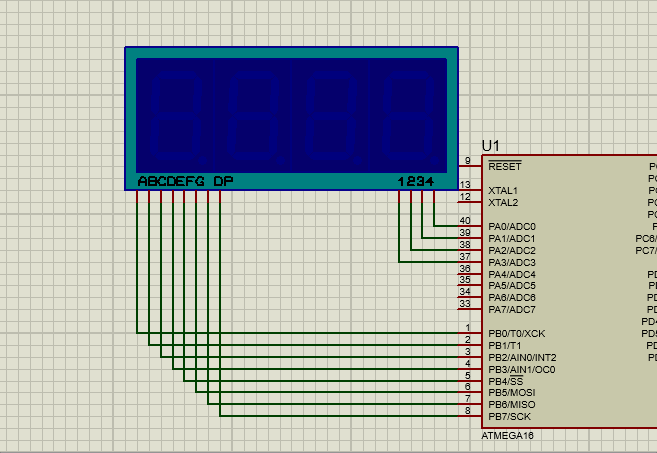
Task: Click the U1 component reference label
Action: (x=490, y=146)
